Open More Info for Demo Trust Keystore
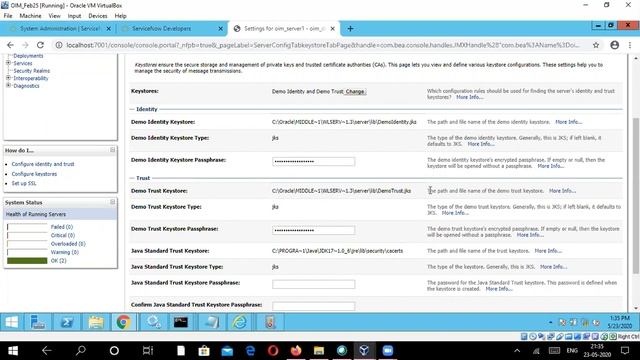 pyautogui.click(x=562, y=191)
